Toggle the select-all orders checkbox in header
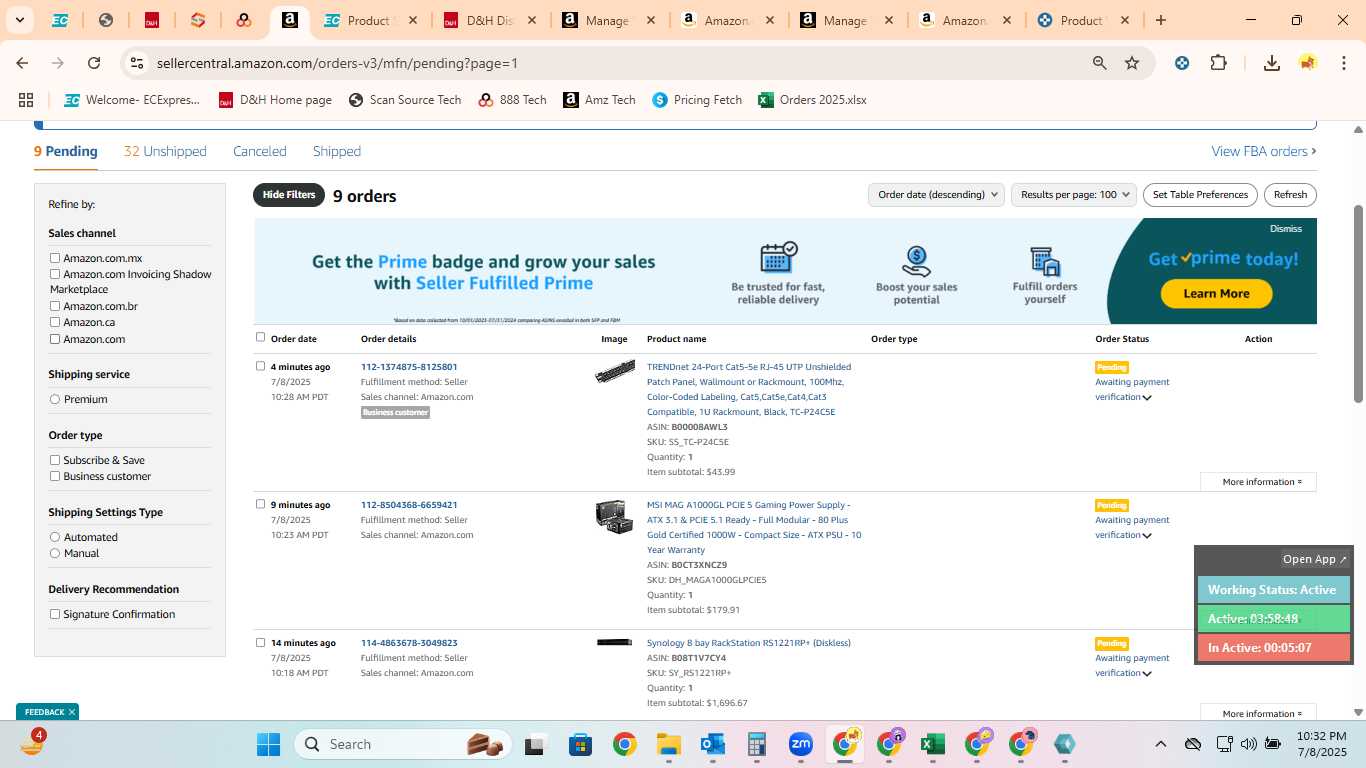The height and width of the screenshot is (768, 1366). pos(261,337)
